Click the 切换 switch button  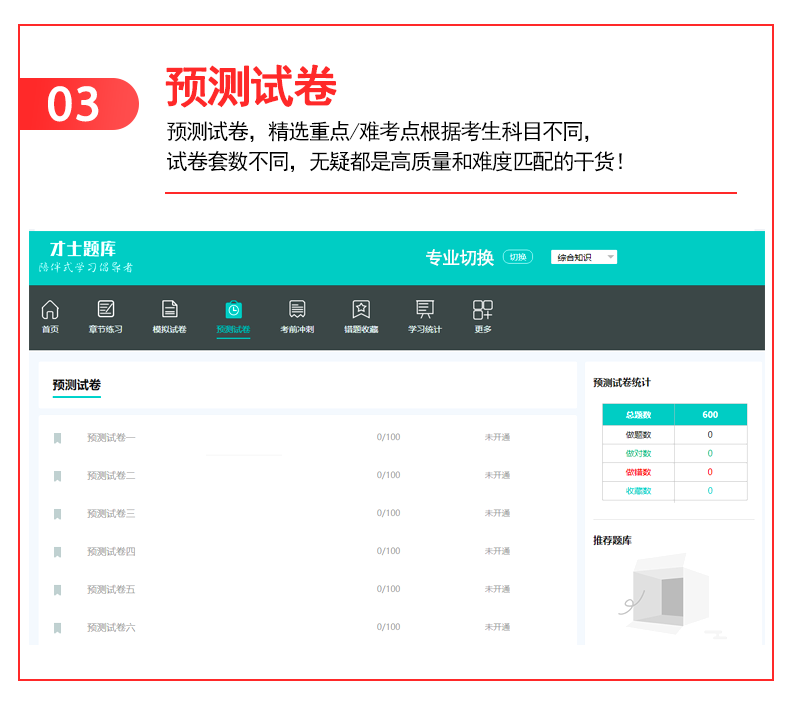pyautogui.click(x=518, y=257)
